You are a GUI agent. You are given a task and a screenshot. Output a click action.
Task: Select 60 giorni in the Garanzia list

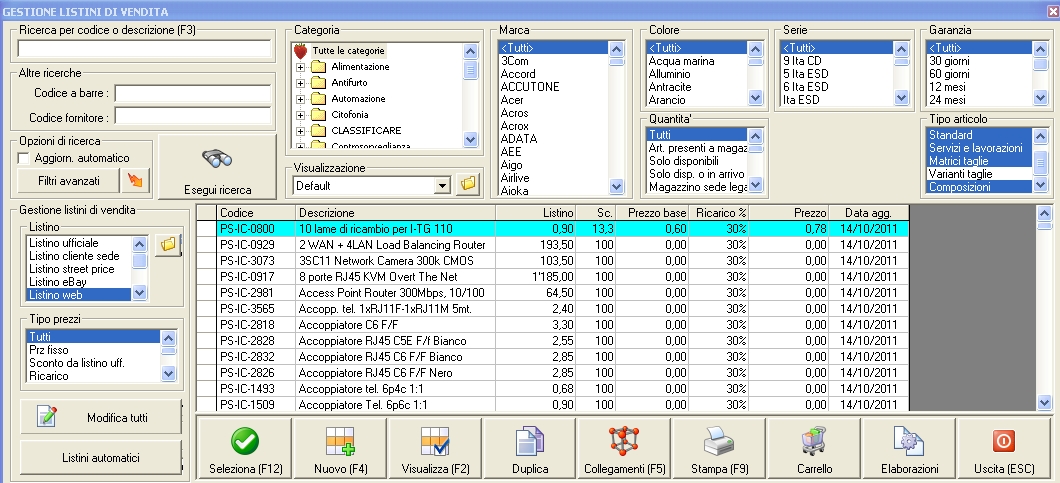click(x=980, y=74)
